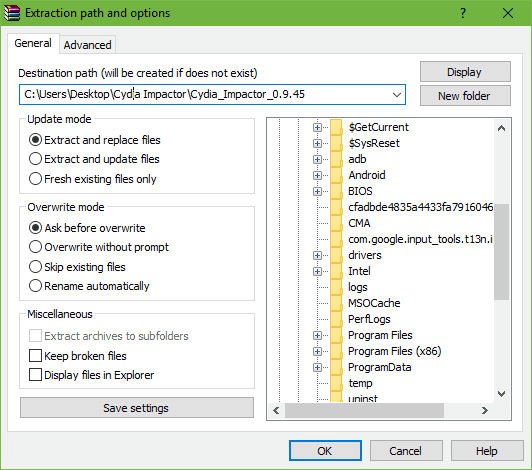Select Fresh existing files only option
Viewport: 532px width, 470px height.
point(35,178)
